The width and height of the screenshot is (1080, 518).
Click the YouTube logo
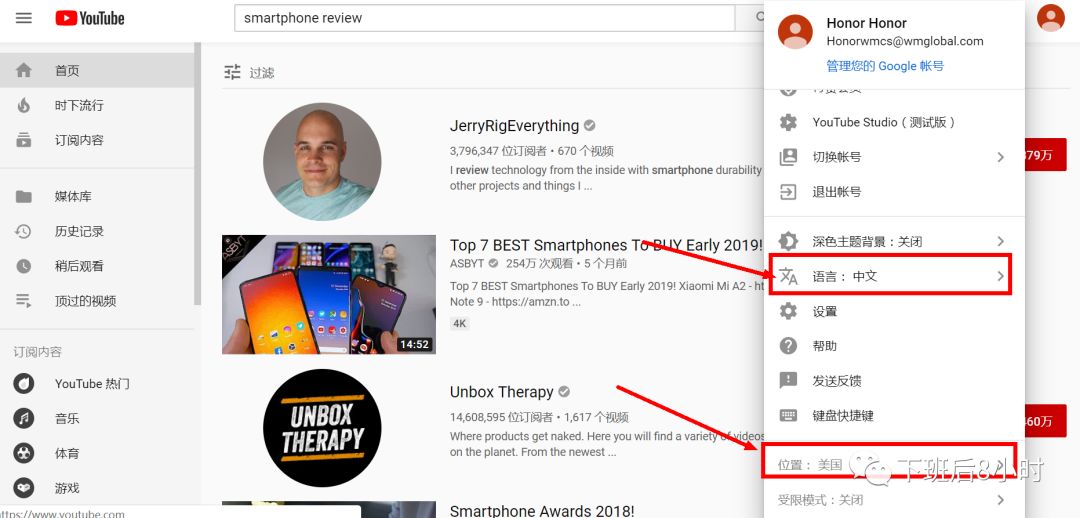click(x=90, y=18)
